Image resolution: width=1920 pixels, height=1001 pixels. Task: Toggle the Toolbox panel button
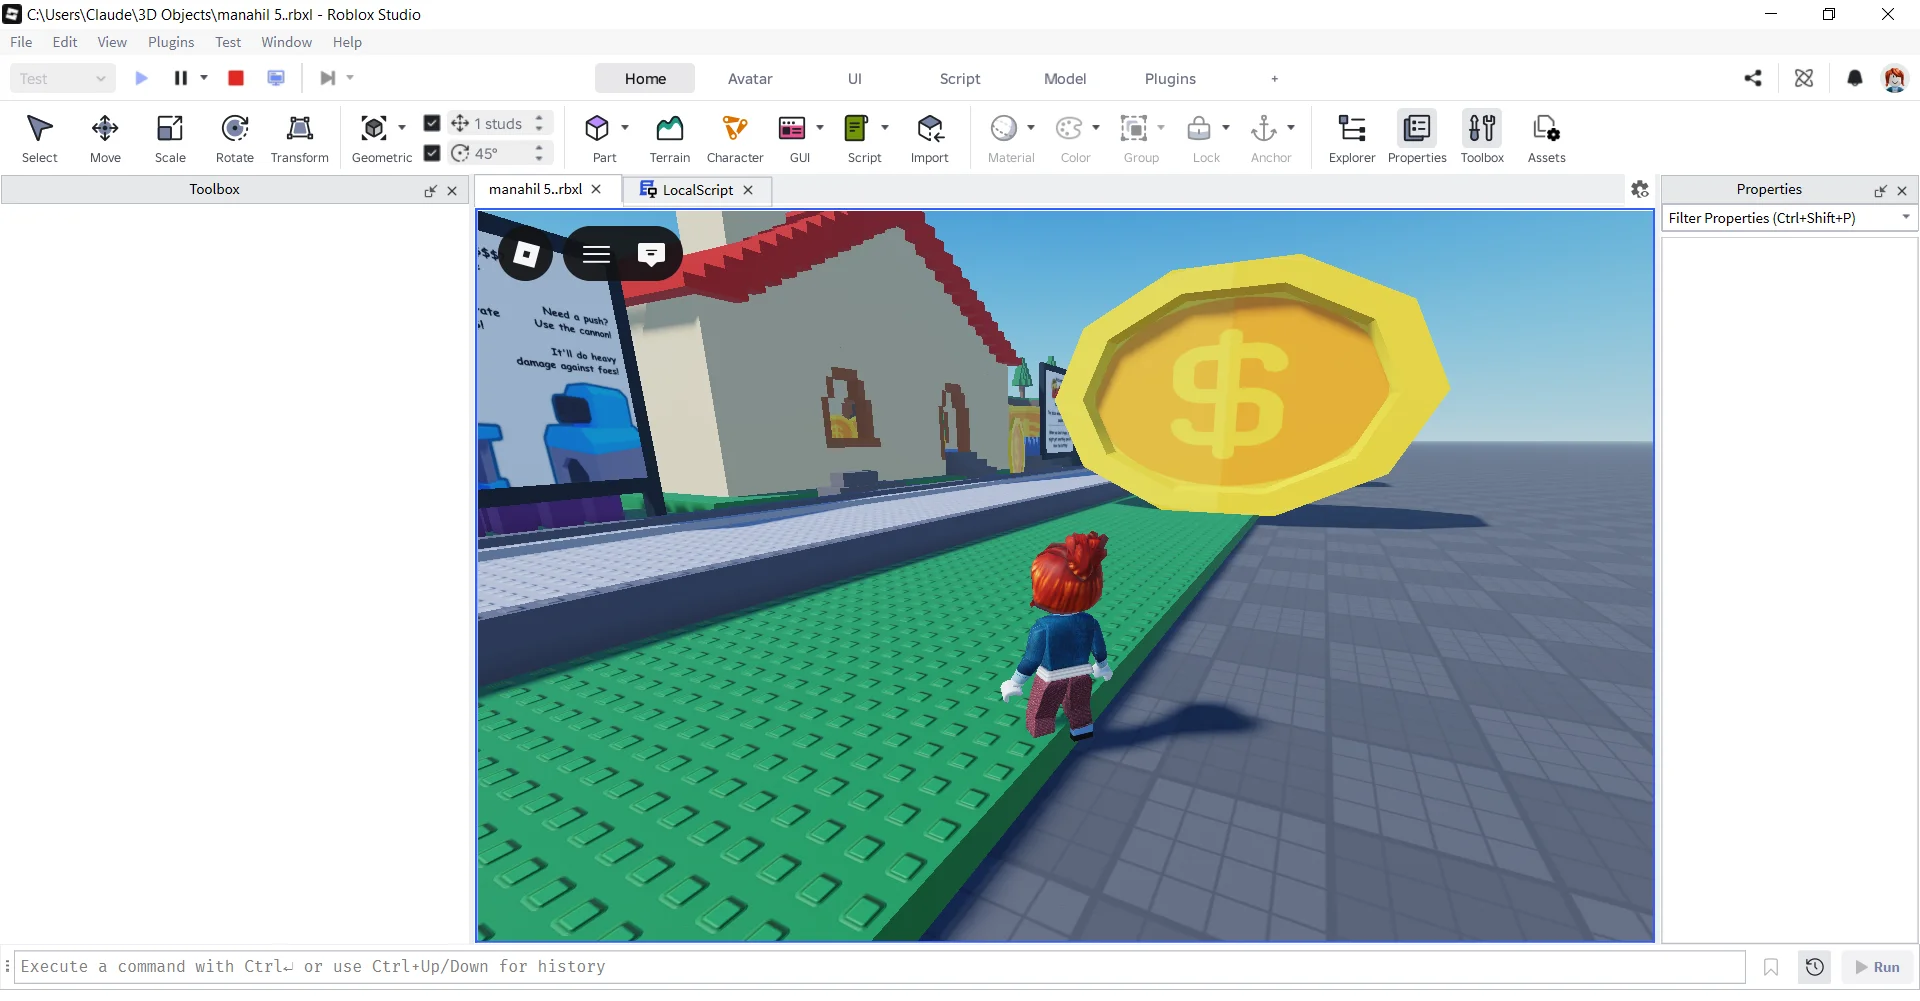tap(1482, 138)
